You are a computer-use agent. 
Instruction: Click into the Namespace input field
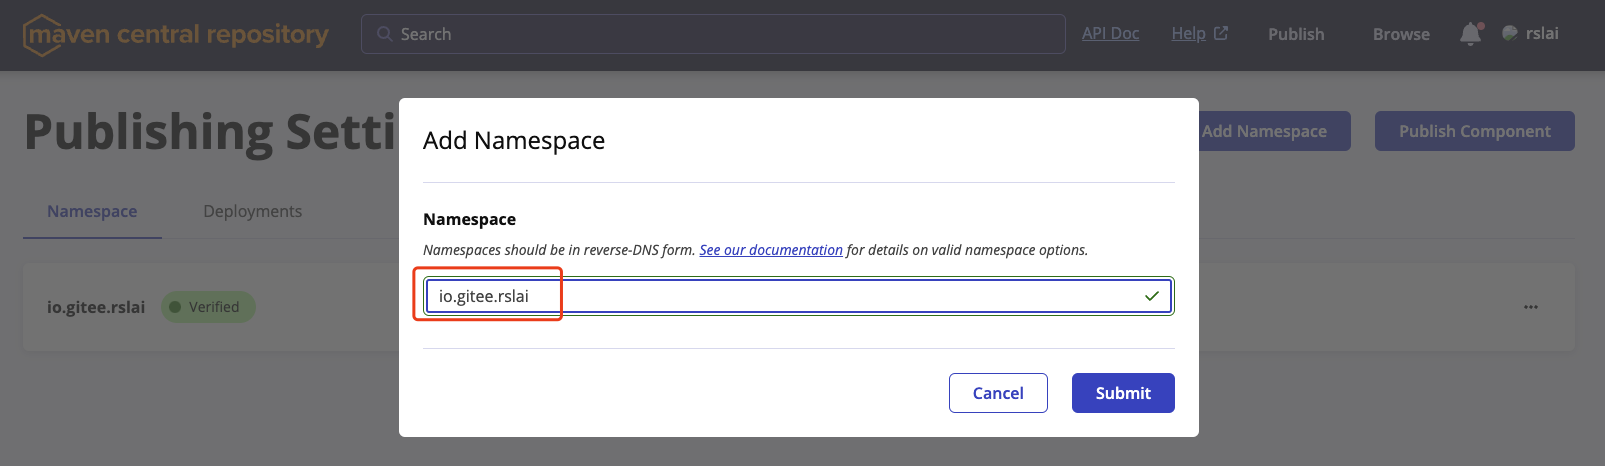[x=799, y=296]
